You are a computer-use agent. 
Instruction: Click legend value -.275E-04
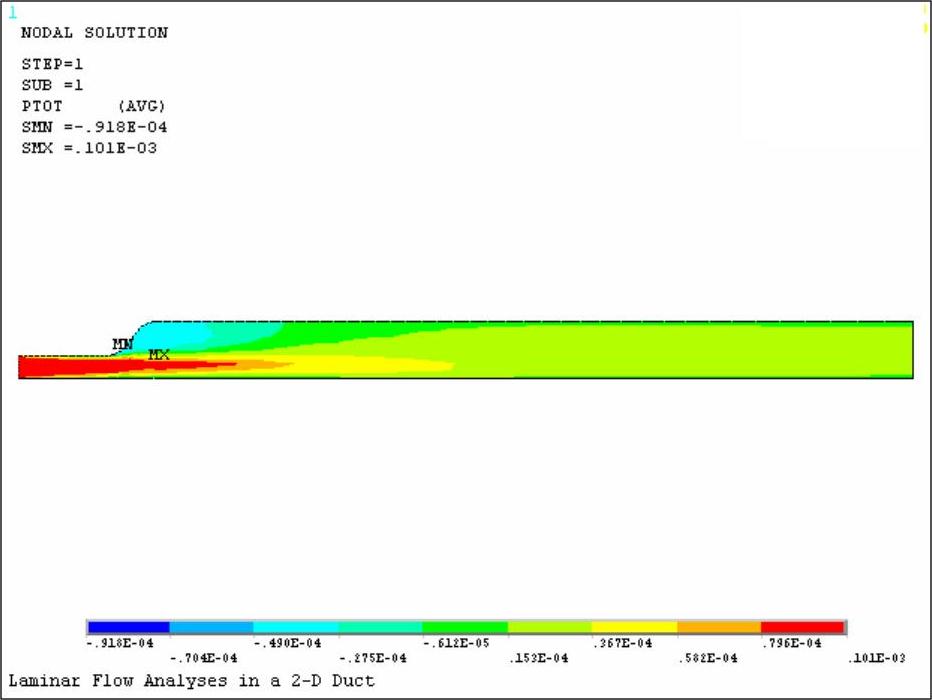click(373, 658)
